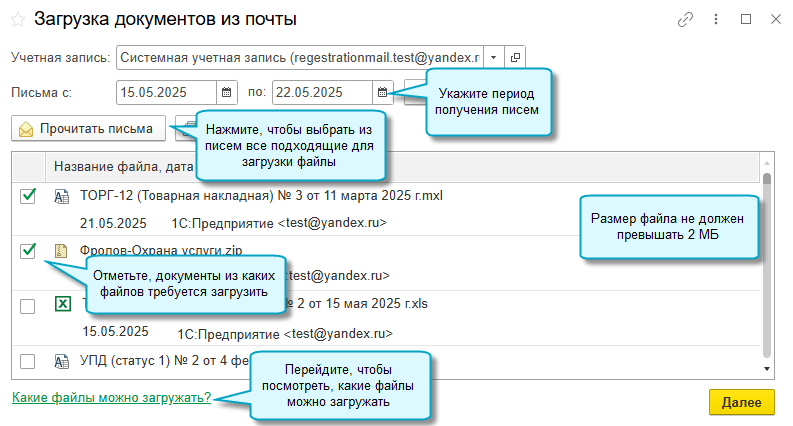Open the three-dot more actions menu
This screenshot has width=793, height=426.
pos(715,19)
